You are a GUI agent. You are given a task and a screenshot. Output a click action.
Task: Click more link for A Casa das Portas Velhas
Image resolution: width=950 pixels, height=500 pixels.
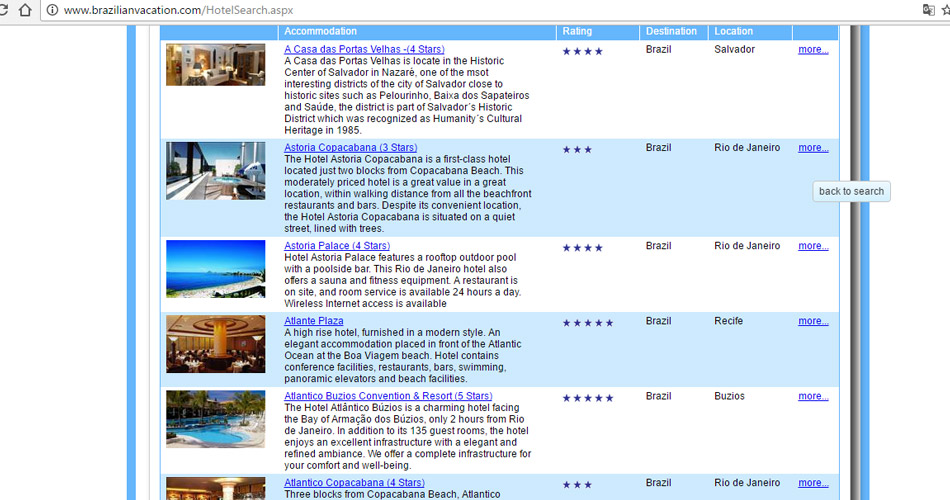click(813, 49)
